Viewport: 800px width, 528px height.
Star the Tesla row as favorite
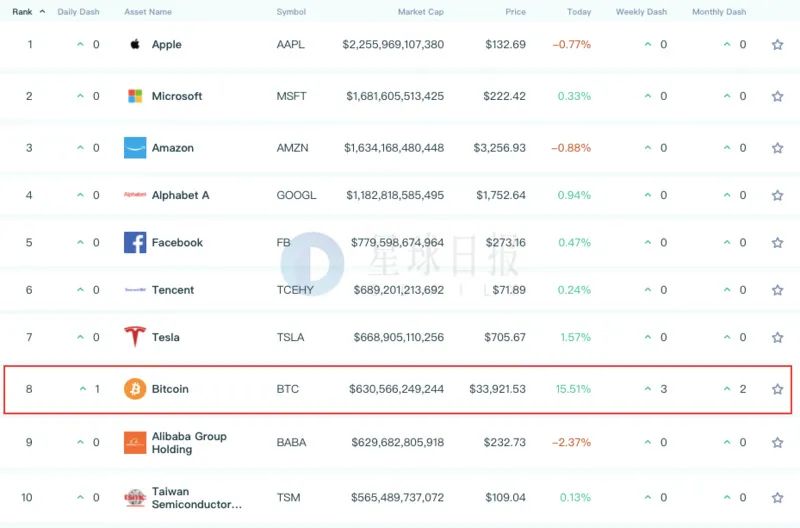coord(777,337)
